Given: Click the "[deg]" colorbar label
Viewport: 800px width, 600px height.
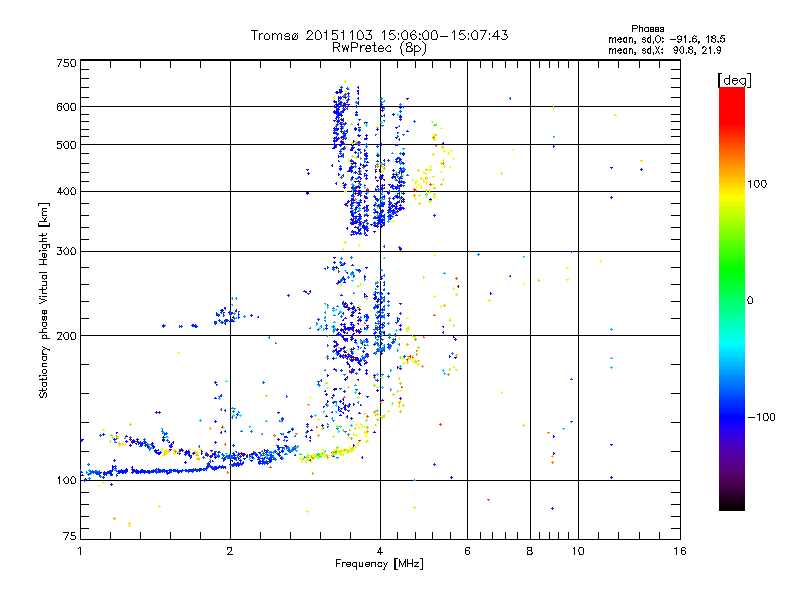Looking at the screenshot, I should click(734, 80).
